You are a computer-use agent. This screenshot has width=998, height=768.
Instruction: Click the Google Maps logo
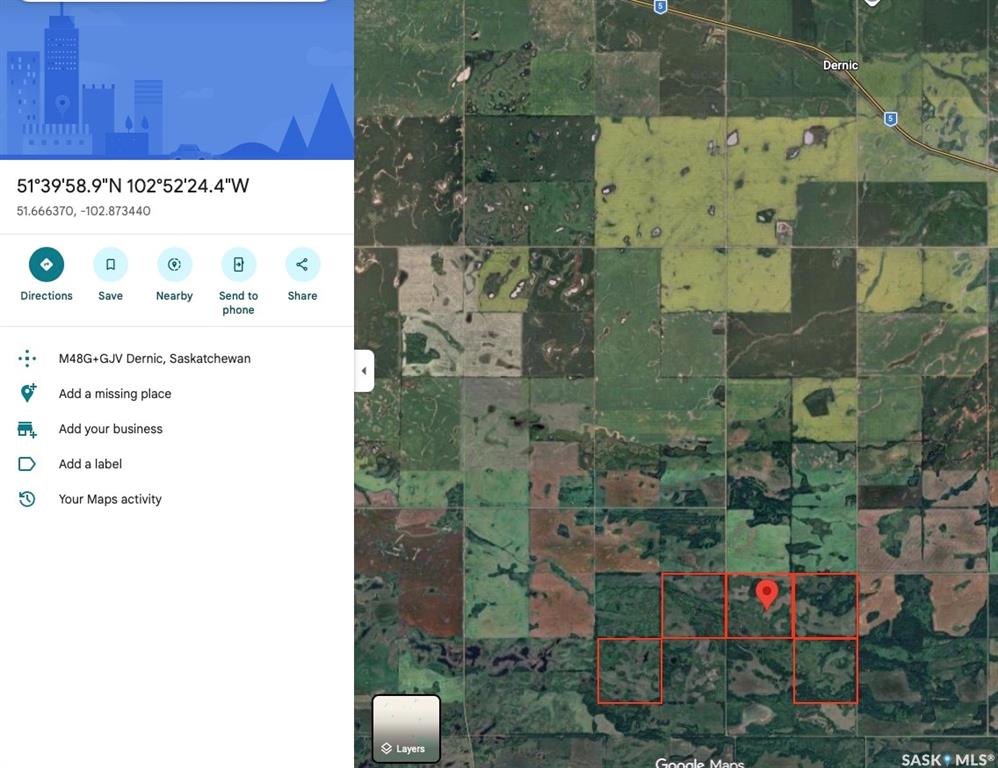pos(699,762)
